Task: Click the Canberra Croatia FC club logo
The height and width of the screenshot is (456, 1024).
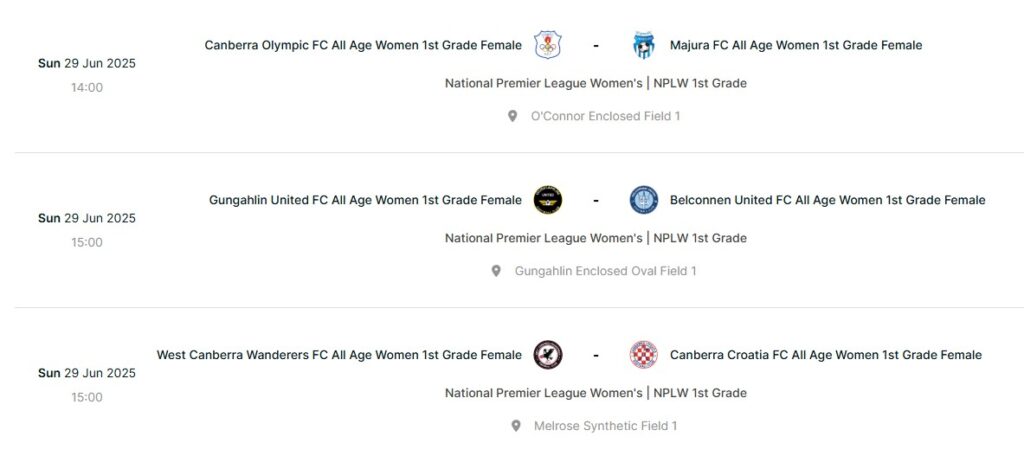Action: 643,355
